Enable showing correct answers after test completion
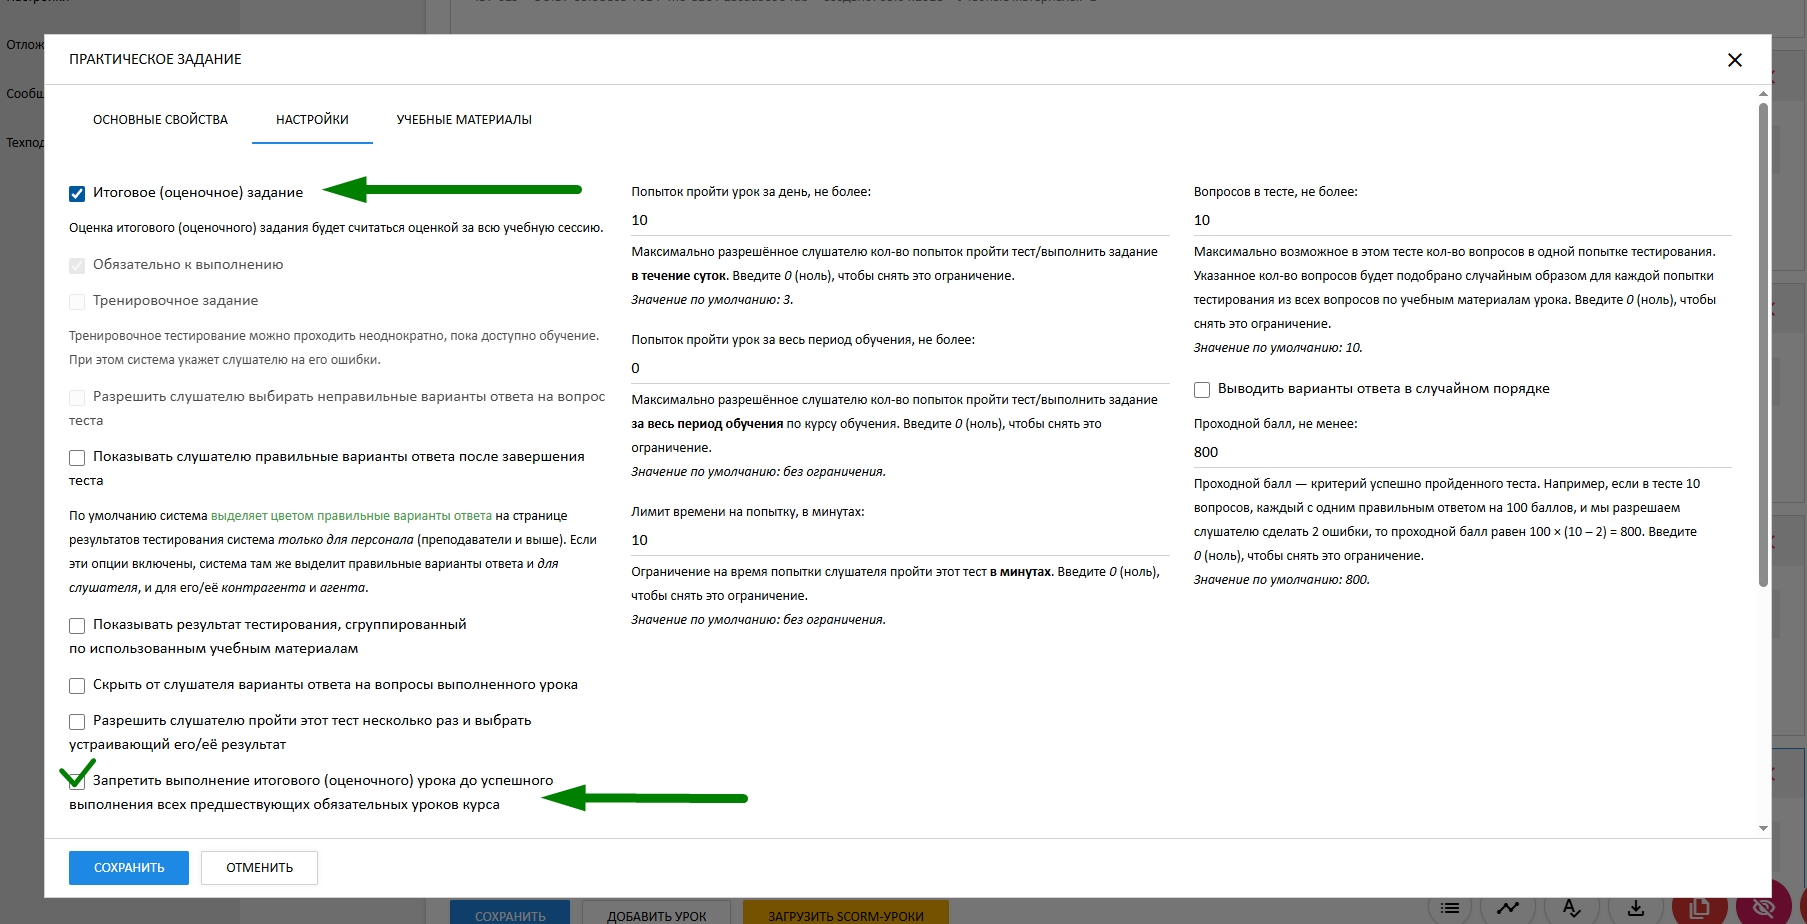 pos(77,458)
